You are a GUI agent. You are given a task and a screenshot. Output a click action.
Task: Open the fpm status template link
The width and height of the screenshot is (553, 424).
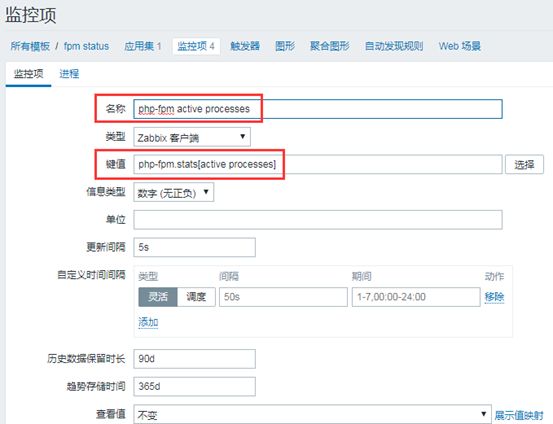86,46
